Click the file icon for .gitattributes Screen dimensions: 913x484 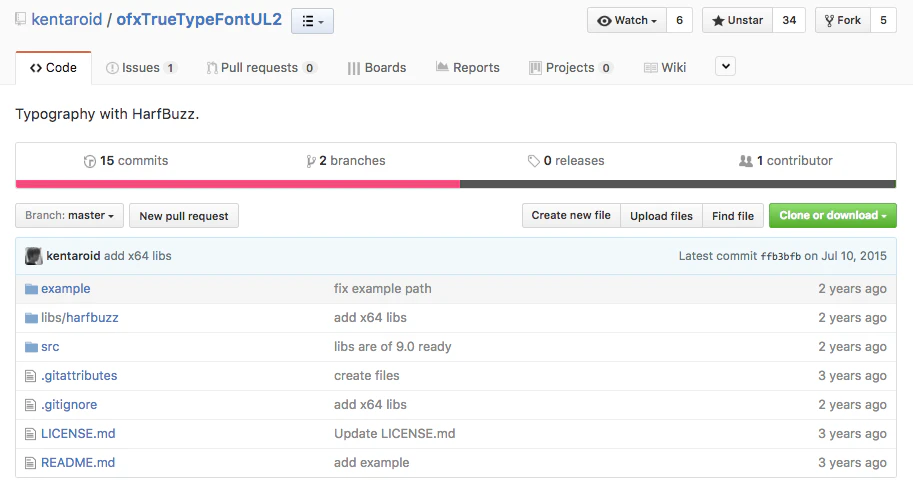(x=31, y=376)
